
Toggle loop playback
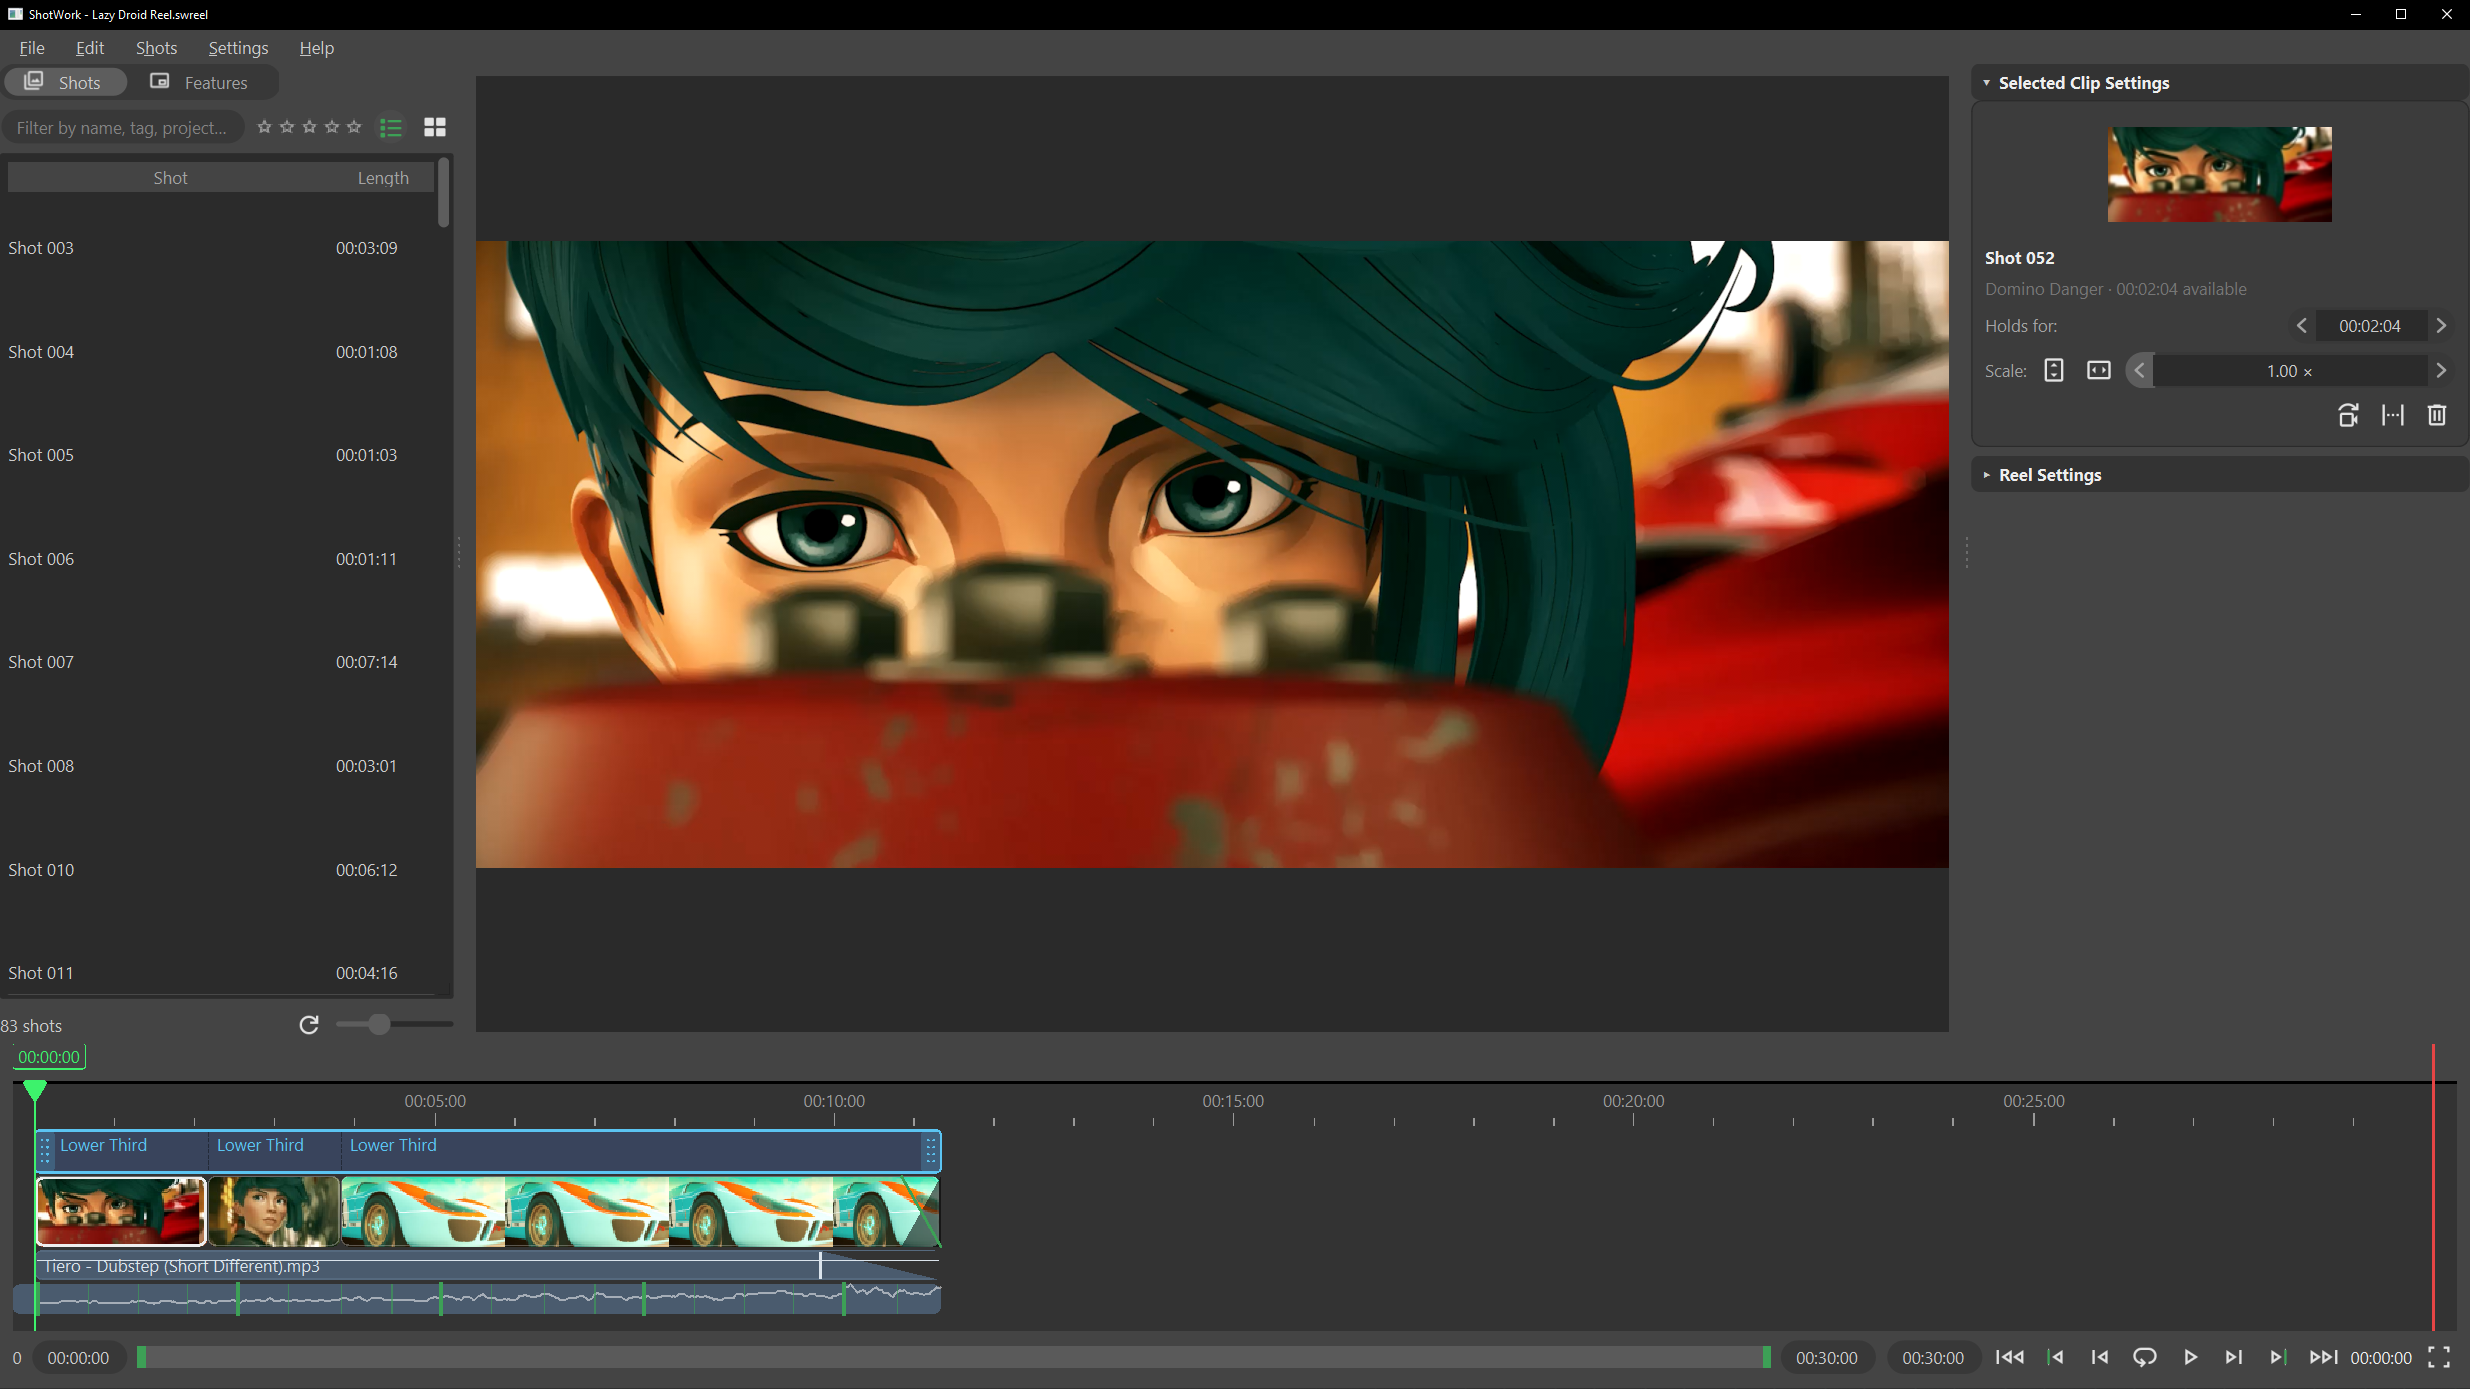point(2145,1357)
